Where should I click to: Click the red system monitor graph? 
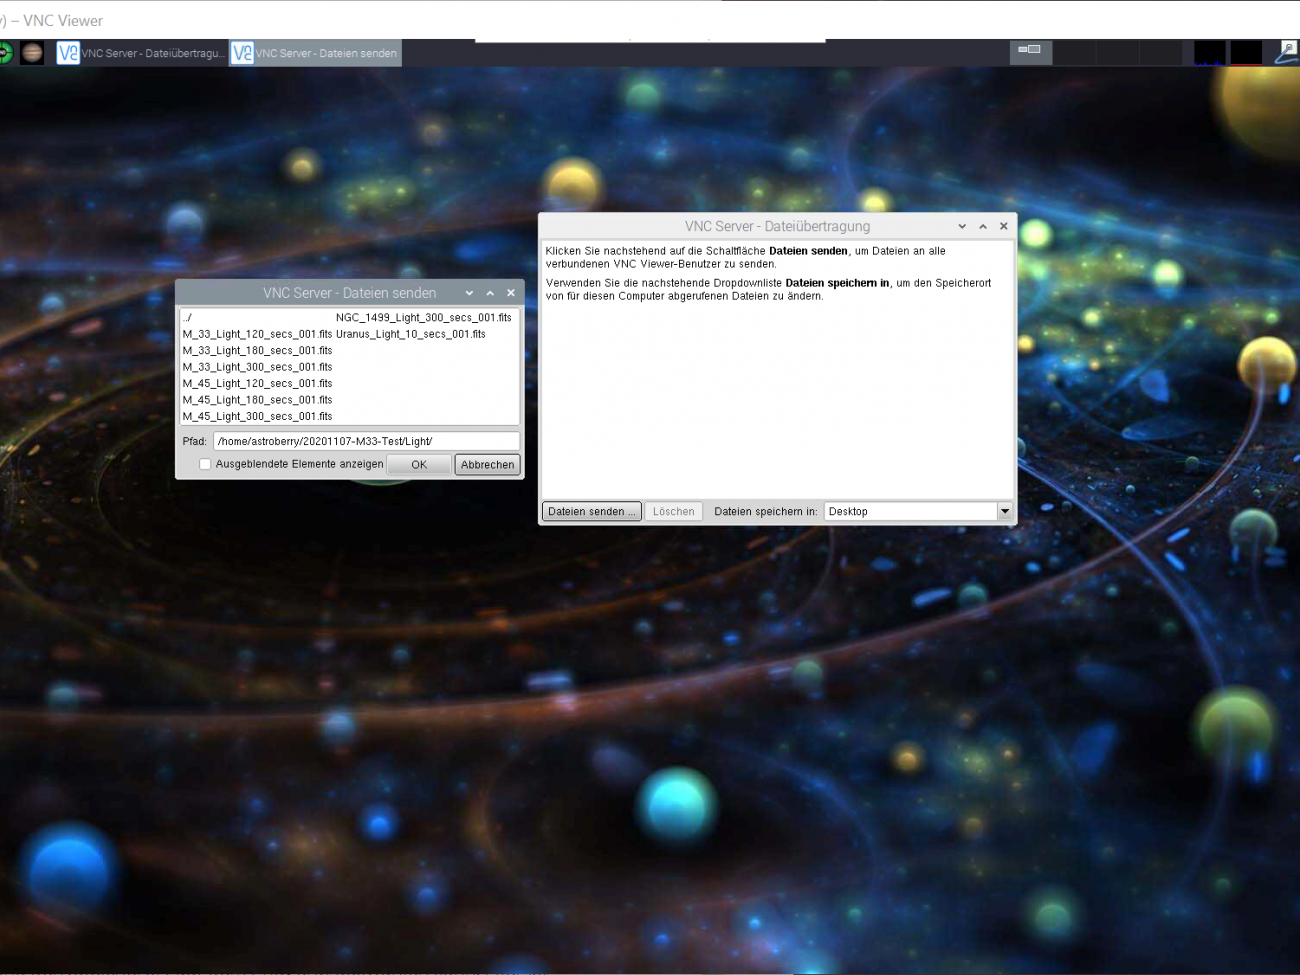[1246, 53]
